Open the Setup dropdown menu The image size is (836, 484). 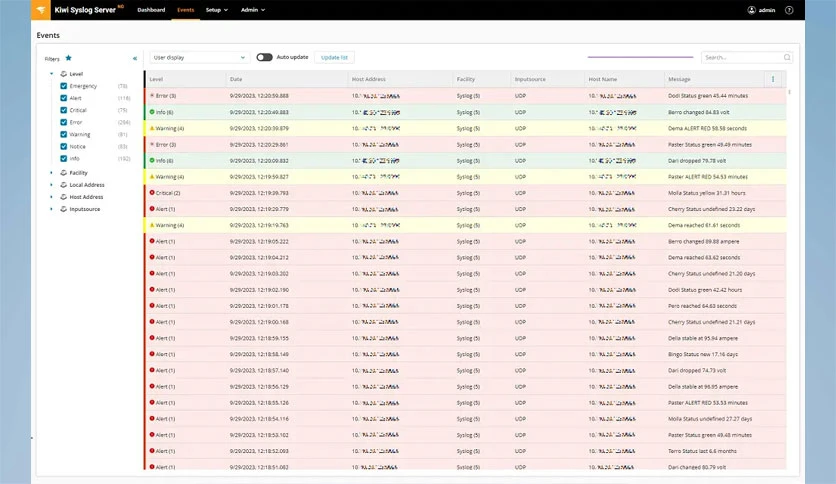pos(216,10)
